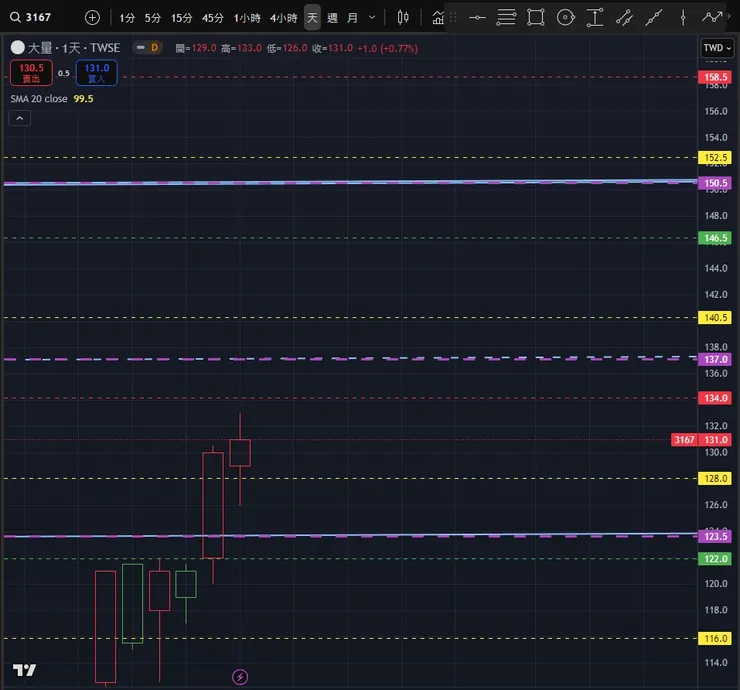The width and height of the screenshot is (740, 690).
Task: Click the +1.0 (+0.77%) change value
Action: (x=387, y=48)
